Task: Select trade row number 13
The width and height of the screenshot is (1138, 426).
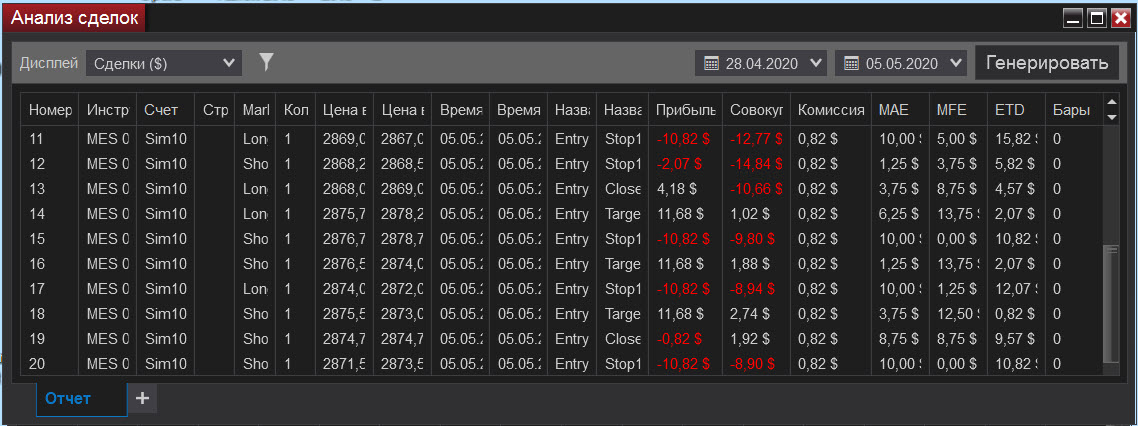Action: coord(562,189)
